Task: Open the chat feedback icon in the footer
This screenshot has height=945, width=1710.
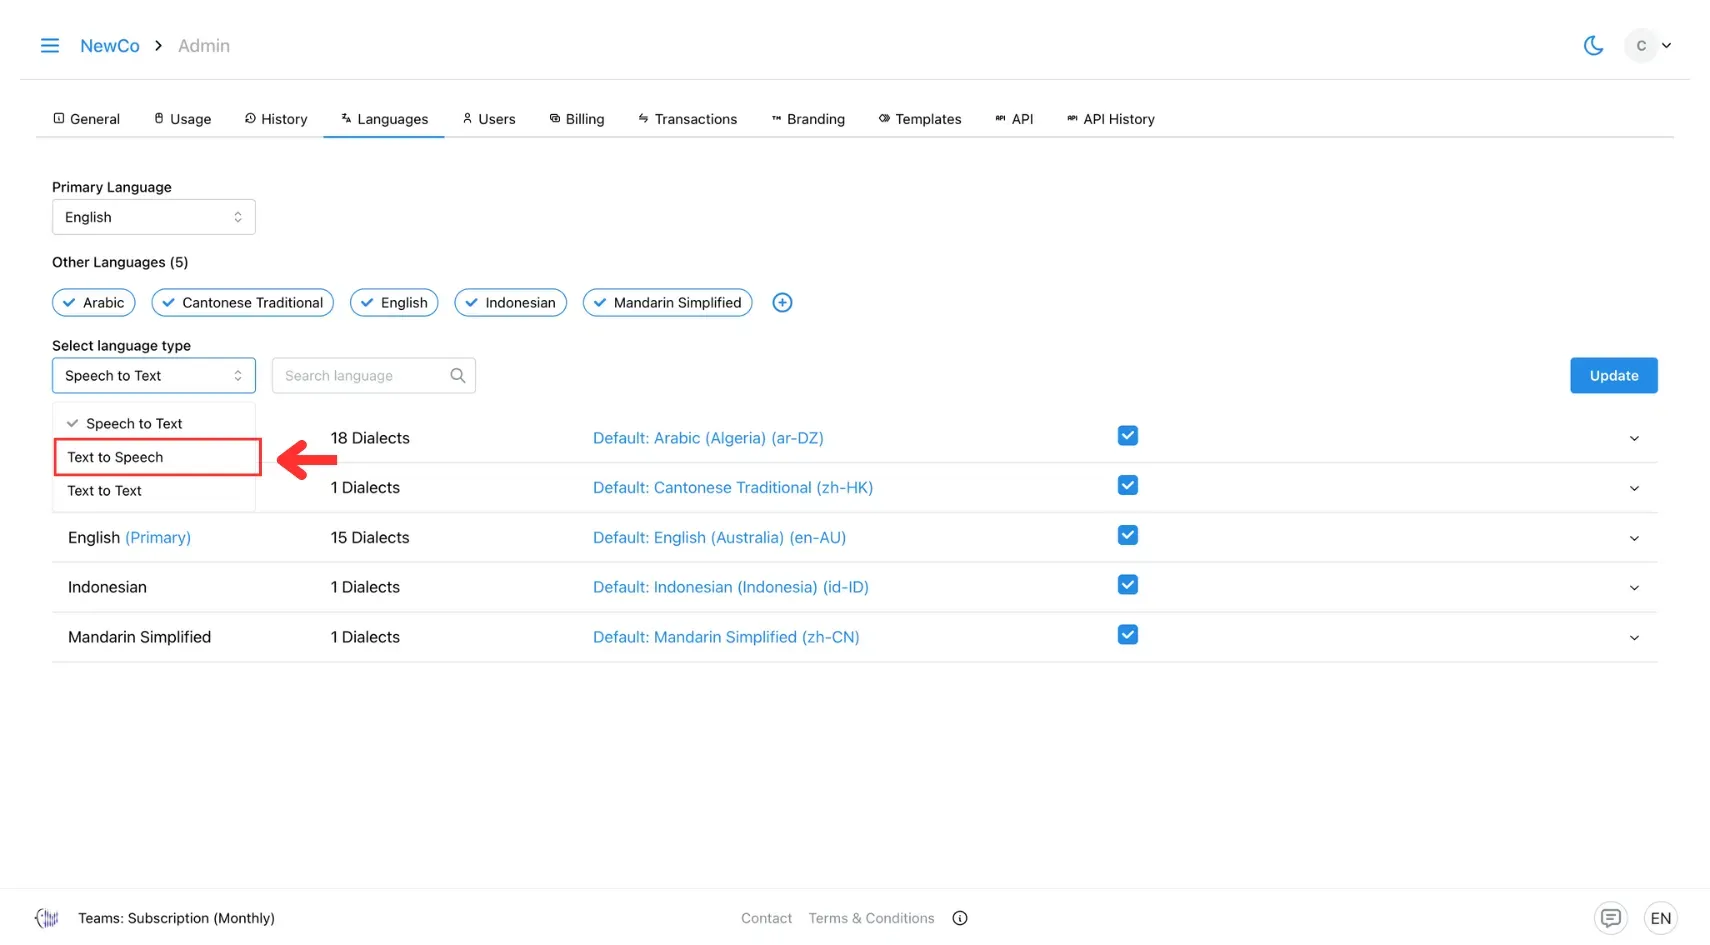Action: pos(1610,918)
